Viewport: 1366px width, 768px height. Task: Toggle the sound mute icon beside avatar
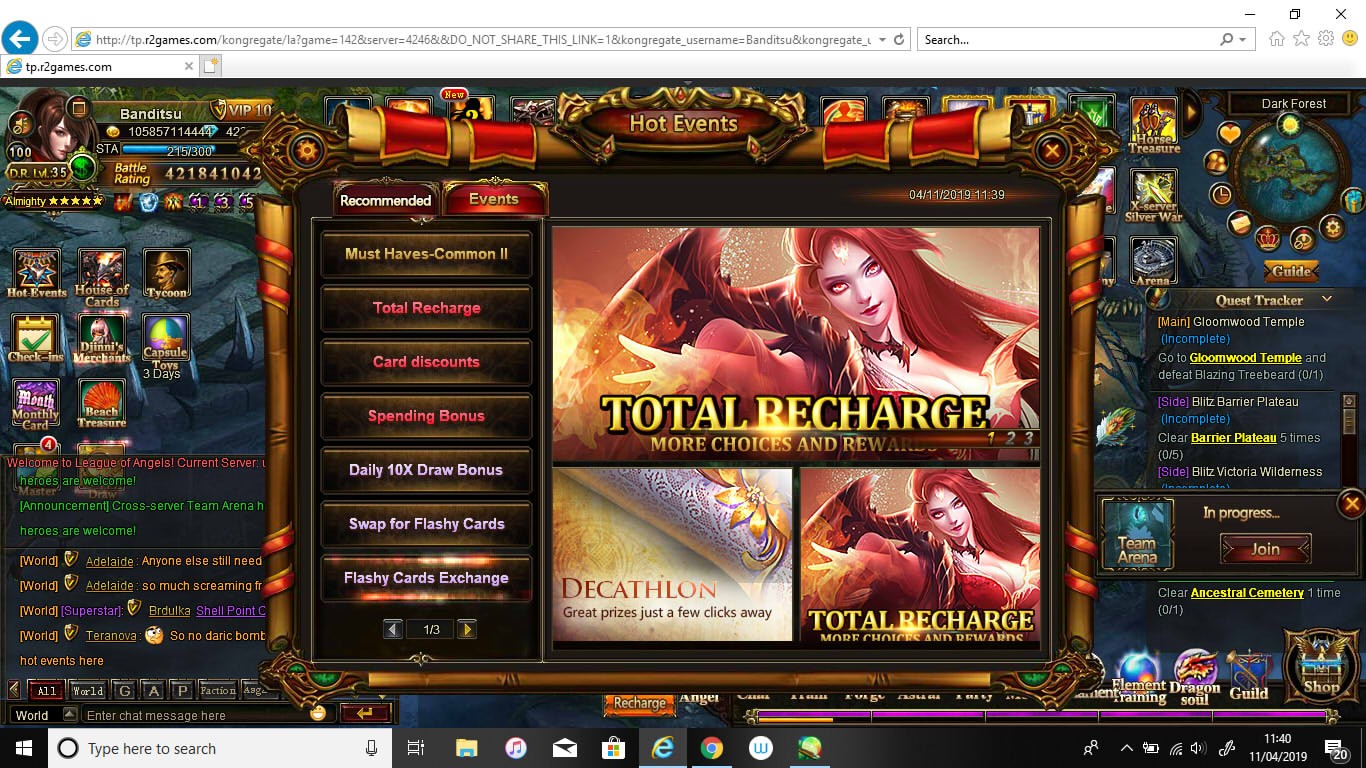click(19, 124)
